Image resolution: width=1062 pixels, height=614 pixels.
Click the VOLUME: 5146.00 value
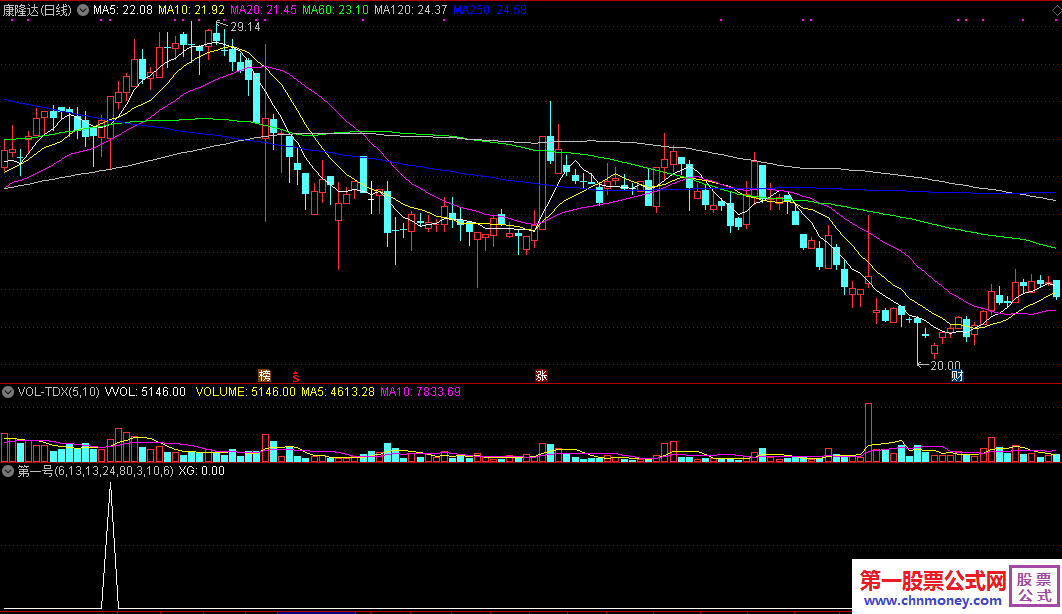click(x=246, y=391)
